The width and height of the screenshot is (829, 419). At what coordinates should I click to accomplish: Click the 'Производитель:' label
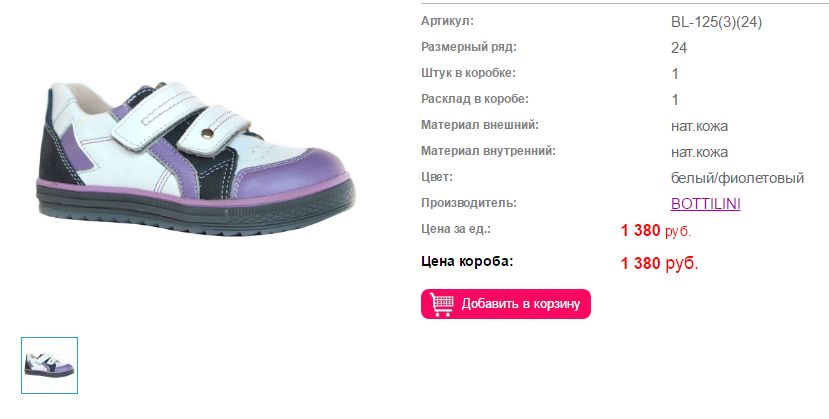[468, 203]
